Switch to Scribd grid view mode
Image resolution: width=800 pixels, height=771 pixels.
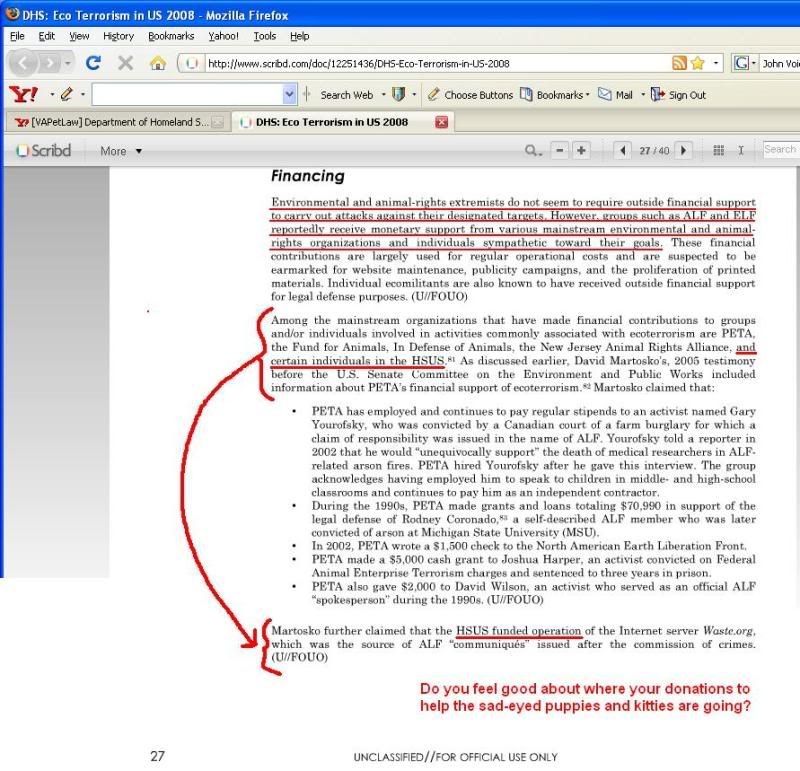pos(718,151)
